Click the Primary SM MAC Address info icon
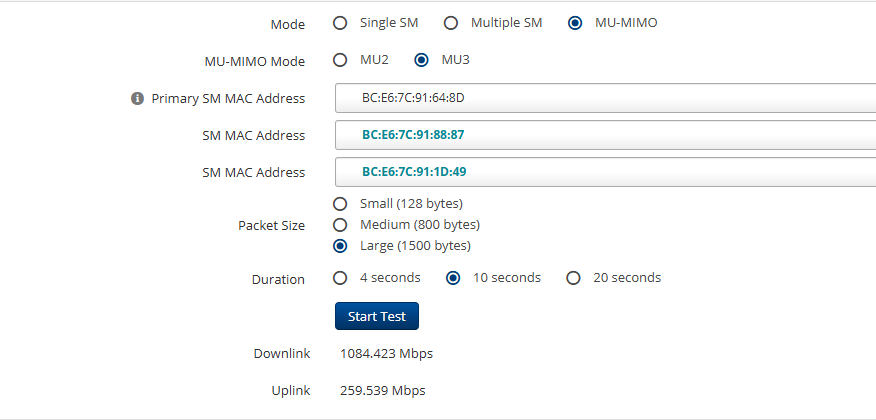The image size is (876, 420). coord(138,99)
